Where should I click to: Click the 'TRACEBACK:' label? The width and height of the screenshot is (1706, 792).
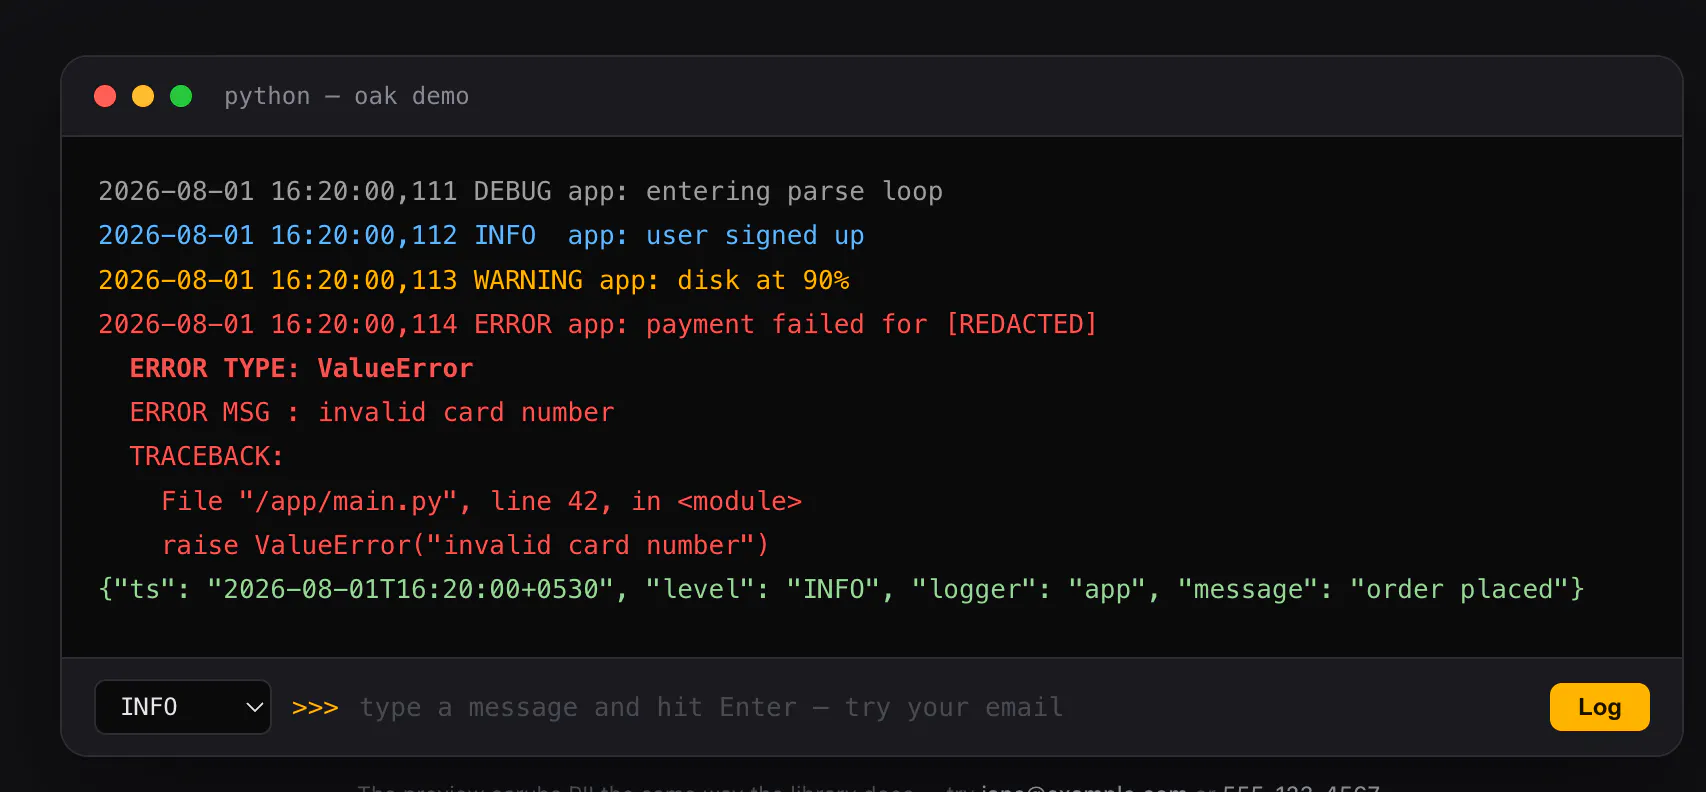(x=207, y=456)
